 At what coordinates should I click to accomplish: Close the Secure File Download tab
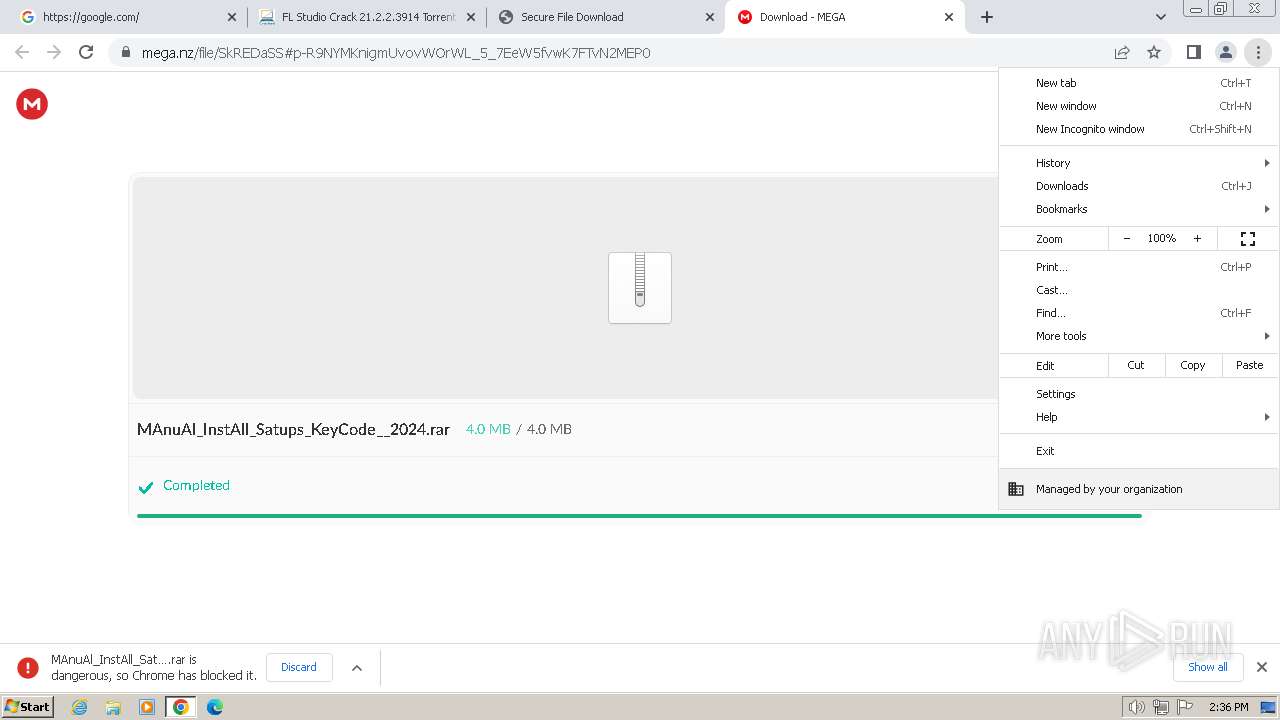pyautogui.click(x=710, y=17)
